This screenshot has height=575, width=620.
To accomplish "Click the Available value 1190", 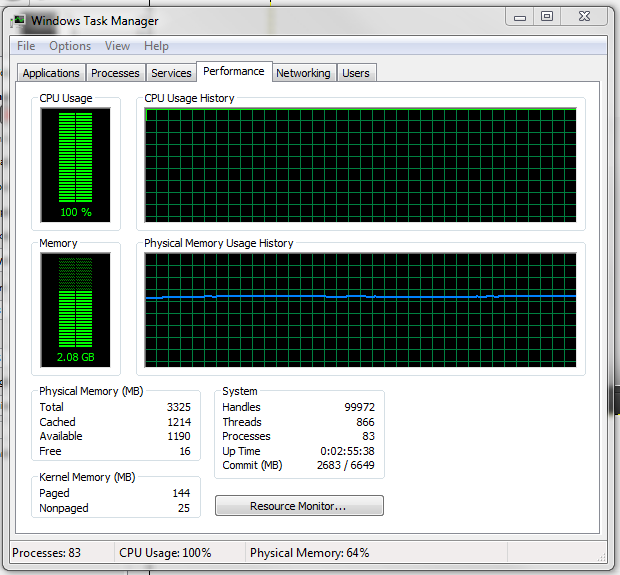I will pyautogui.click(x=179, y=436).
